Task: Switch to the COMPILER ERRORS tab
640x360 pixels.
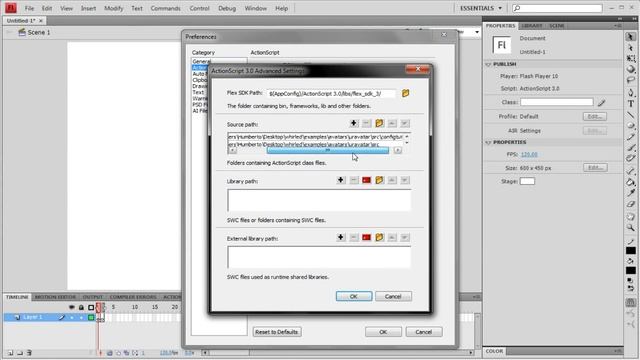Action: click(x=133, y=297)
